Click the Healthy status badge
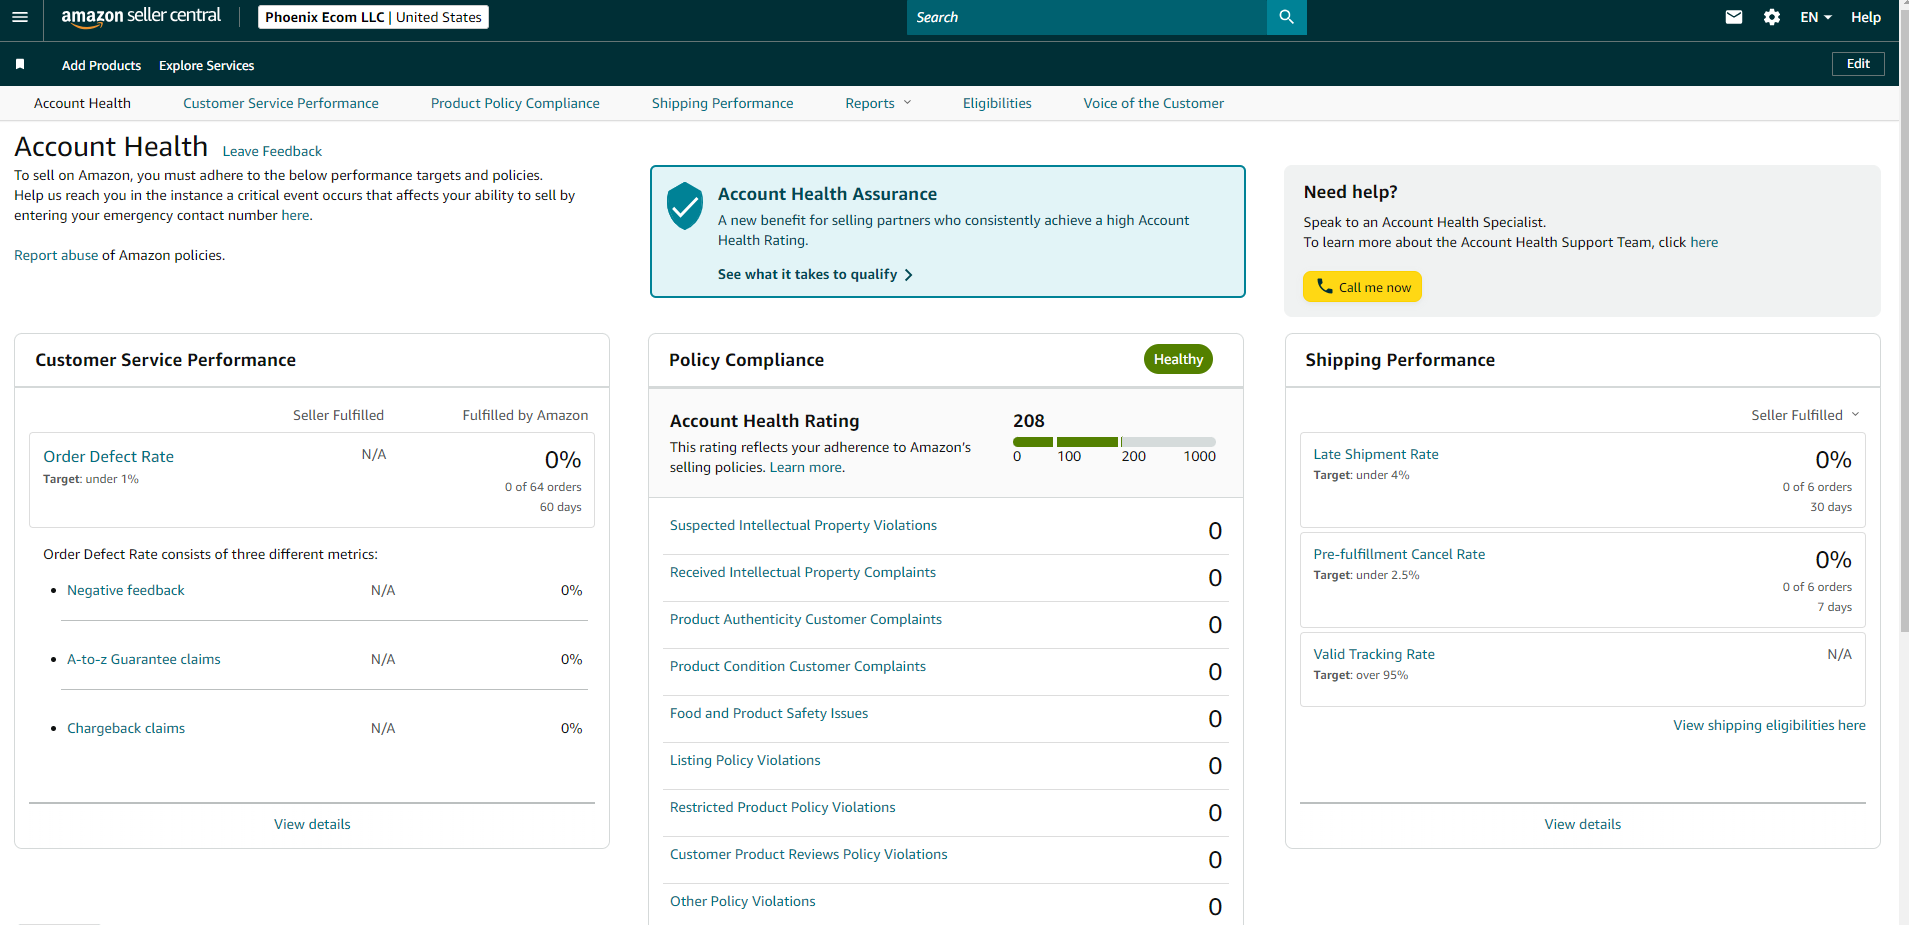 pyautogui.click(x=1178, y=359)
